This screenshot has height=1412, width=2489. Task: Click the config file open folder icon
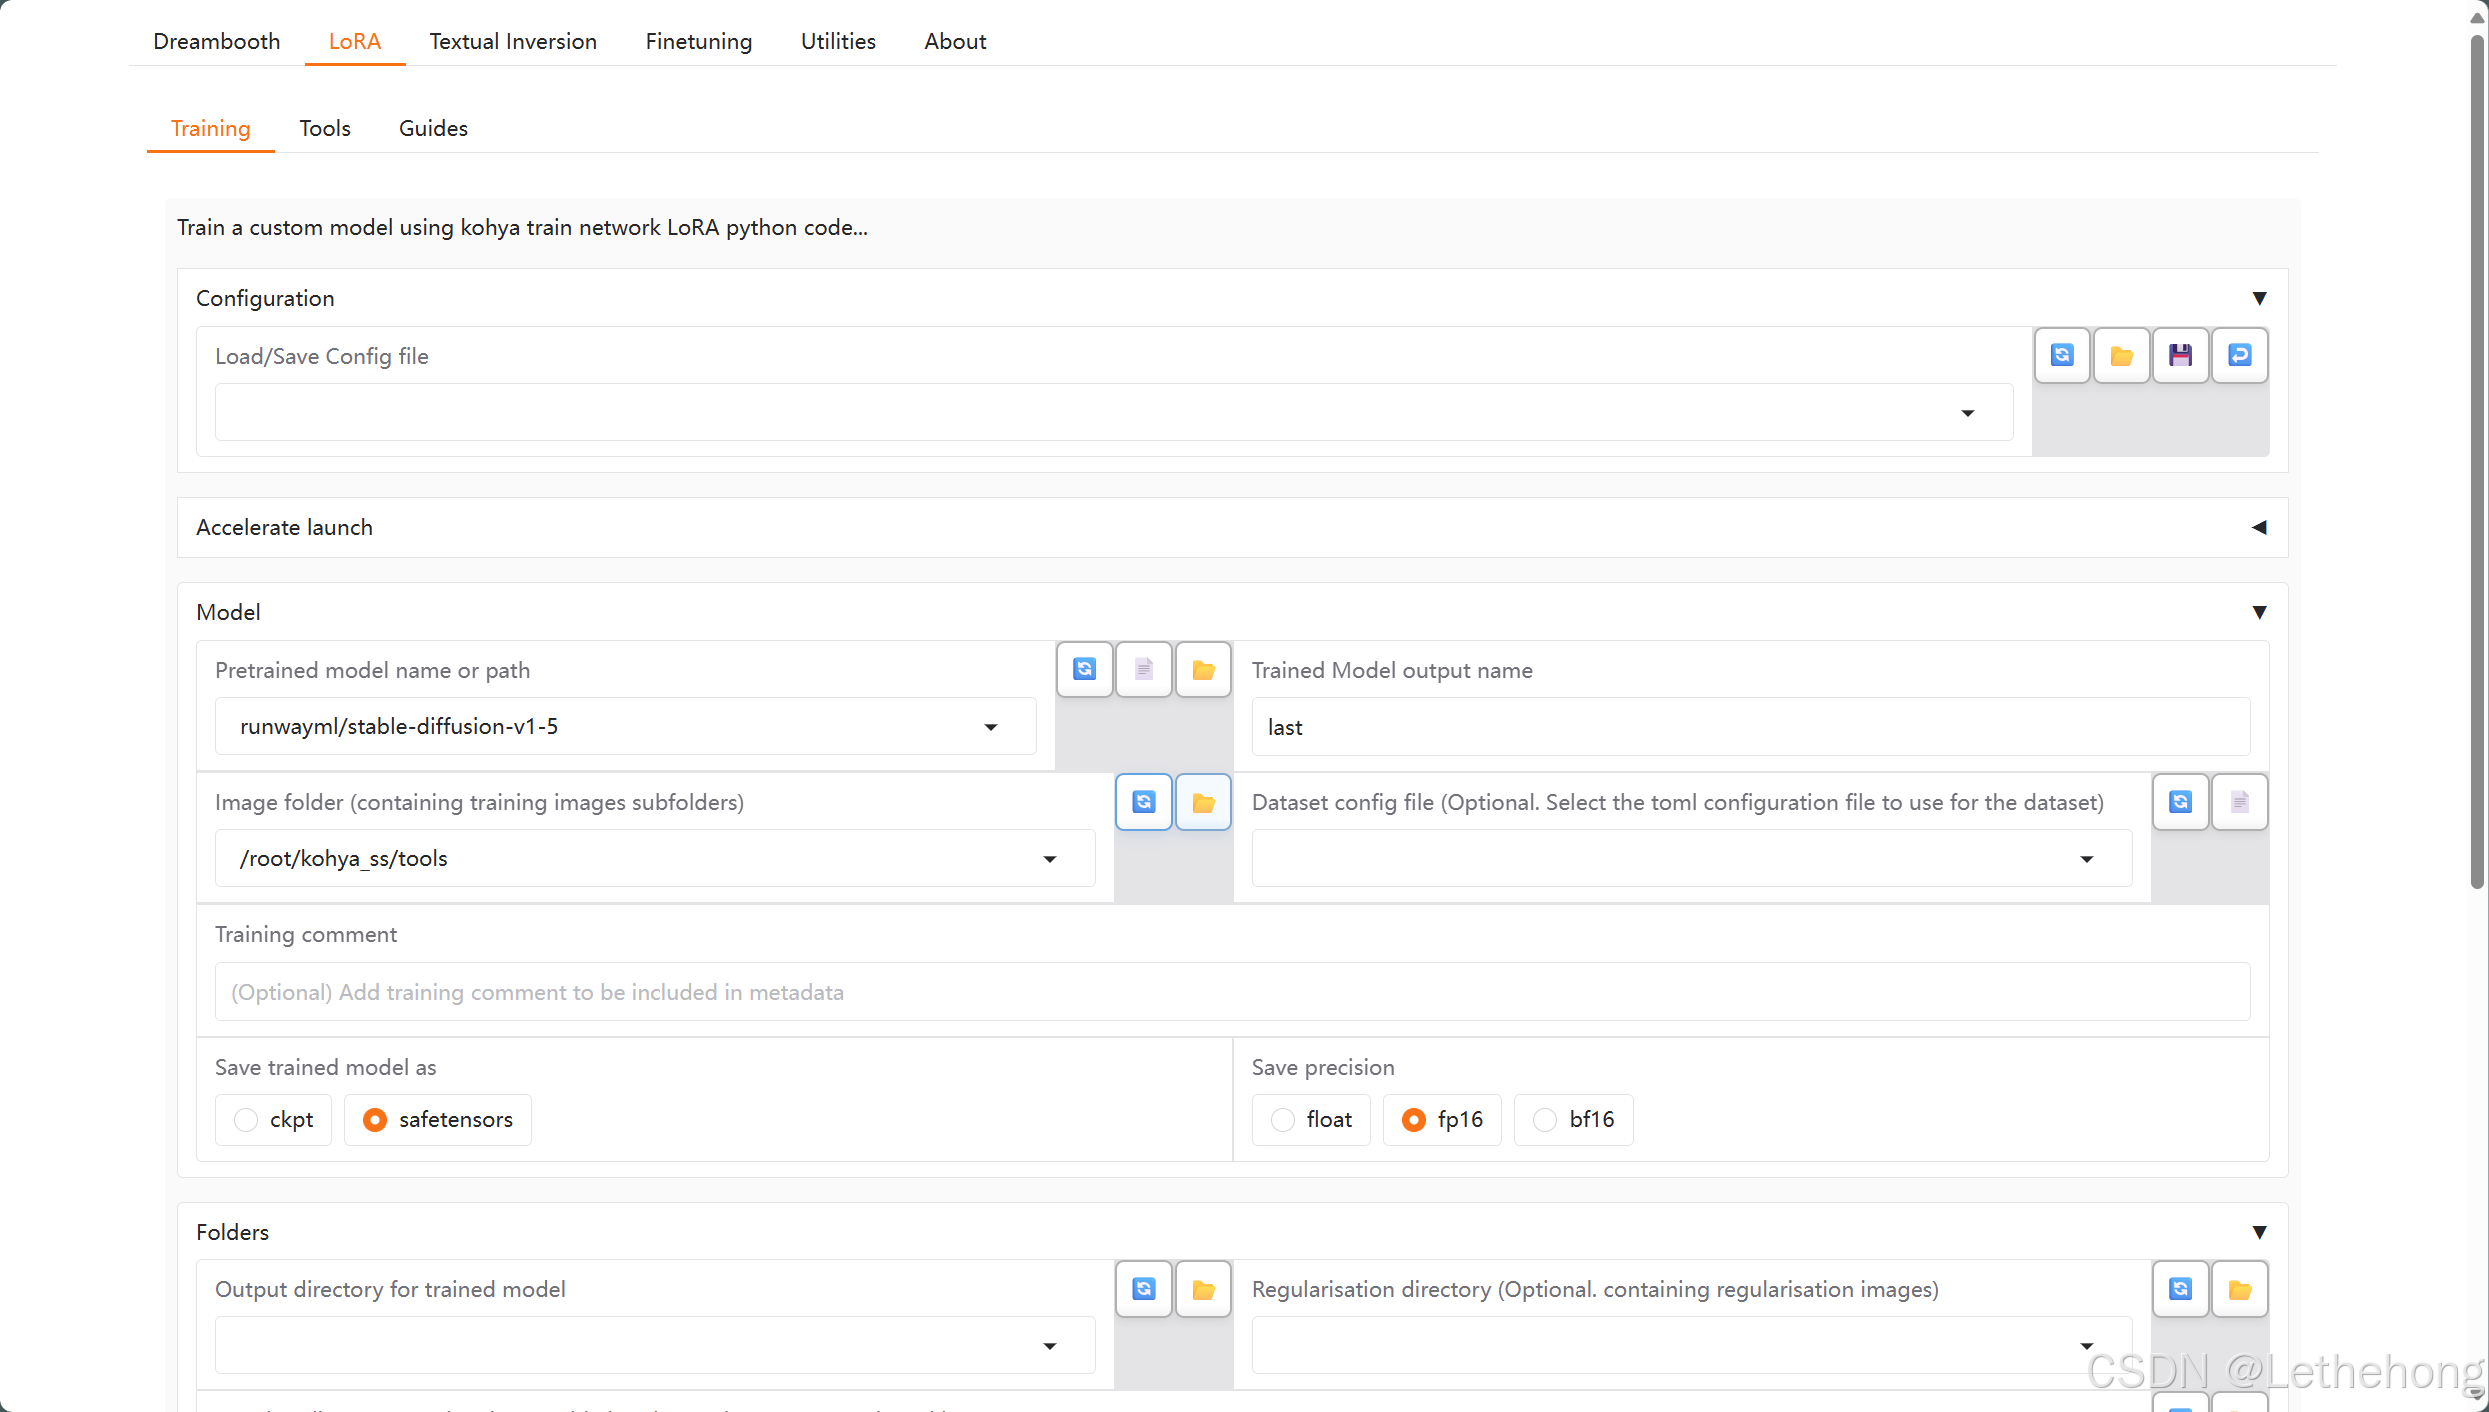point(2121,355)
